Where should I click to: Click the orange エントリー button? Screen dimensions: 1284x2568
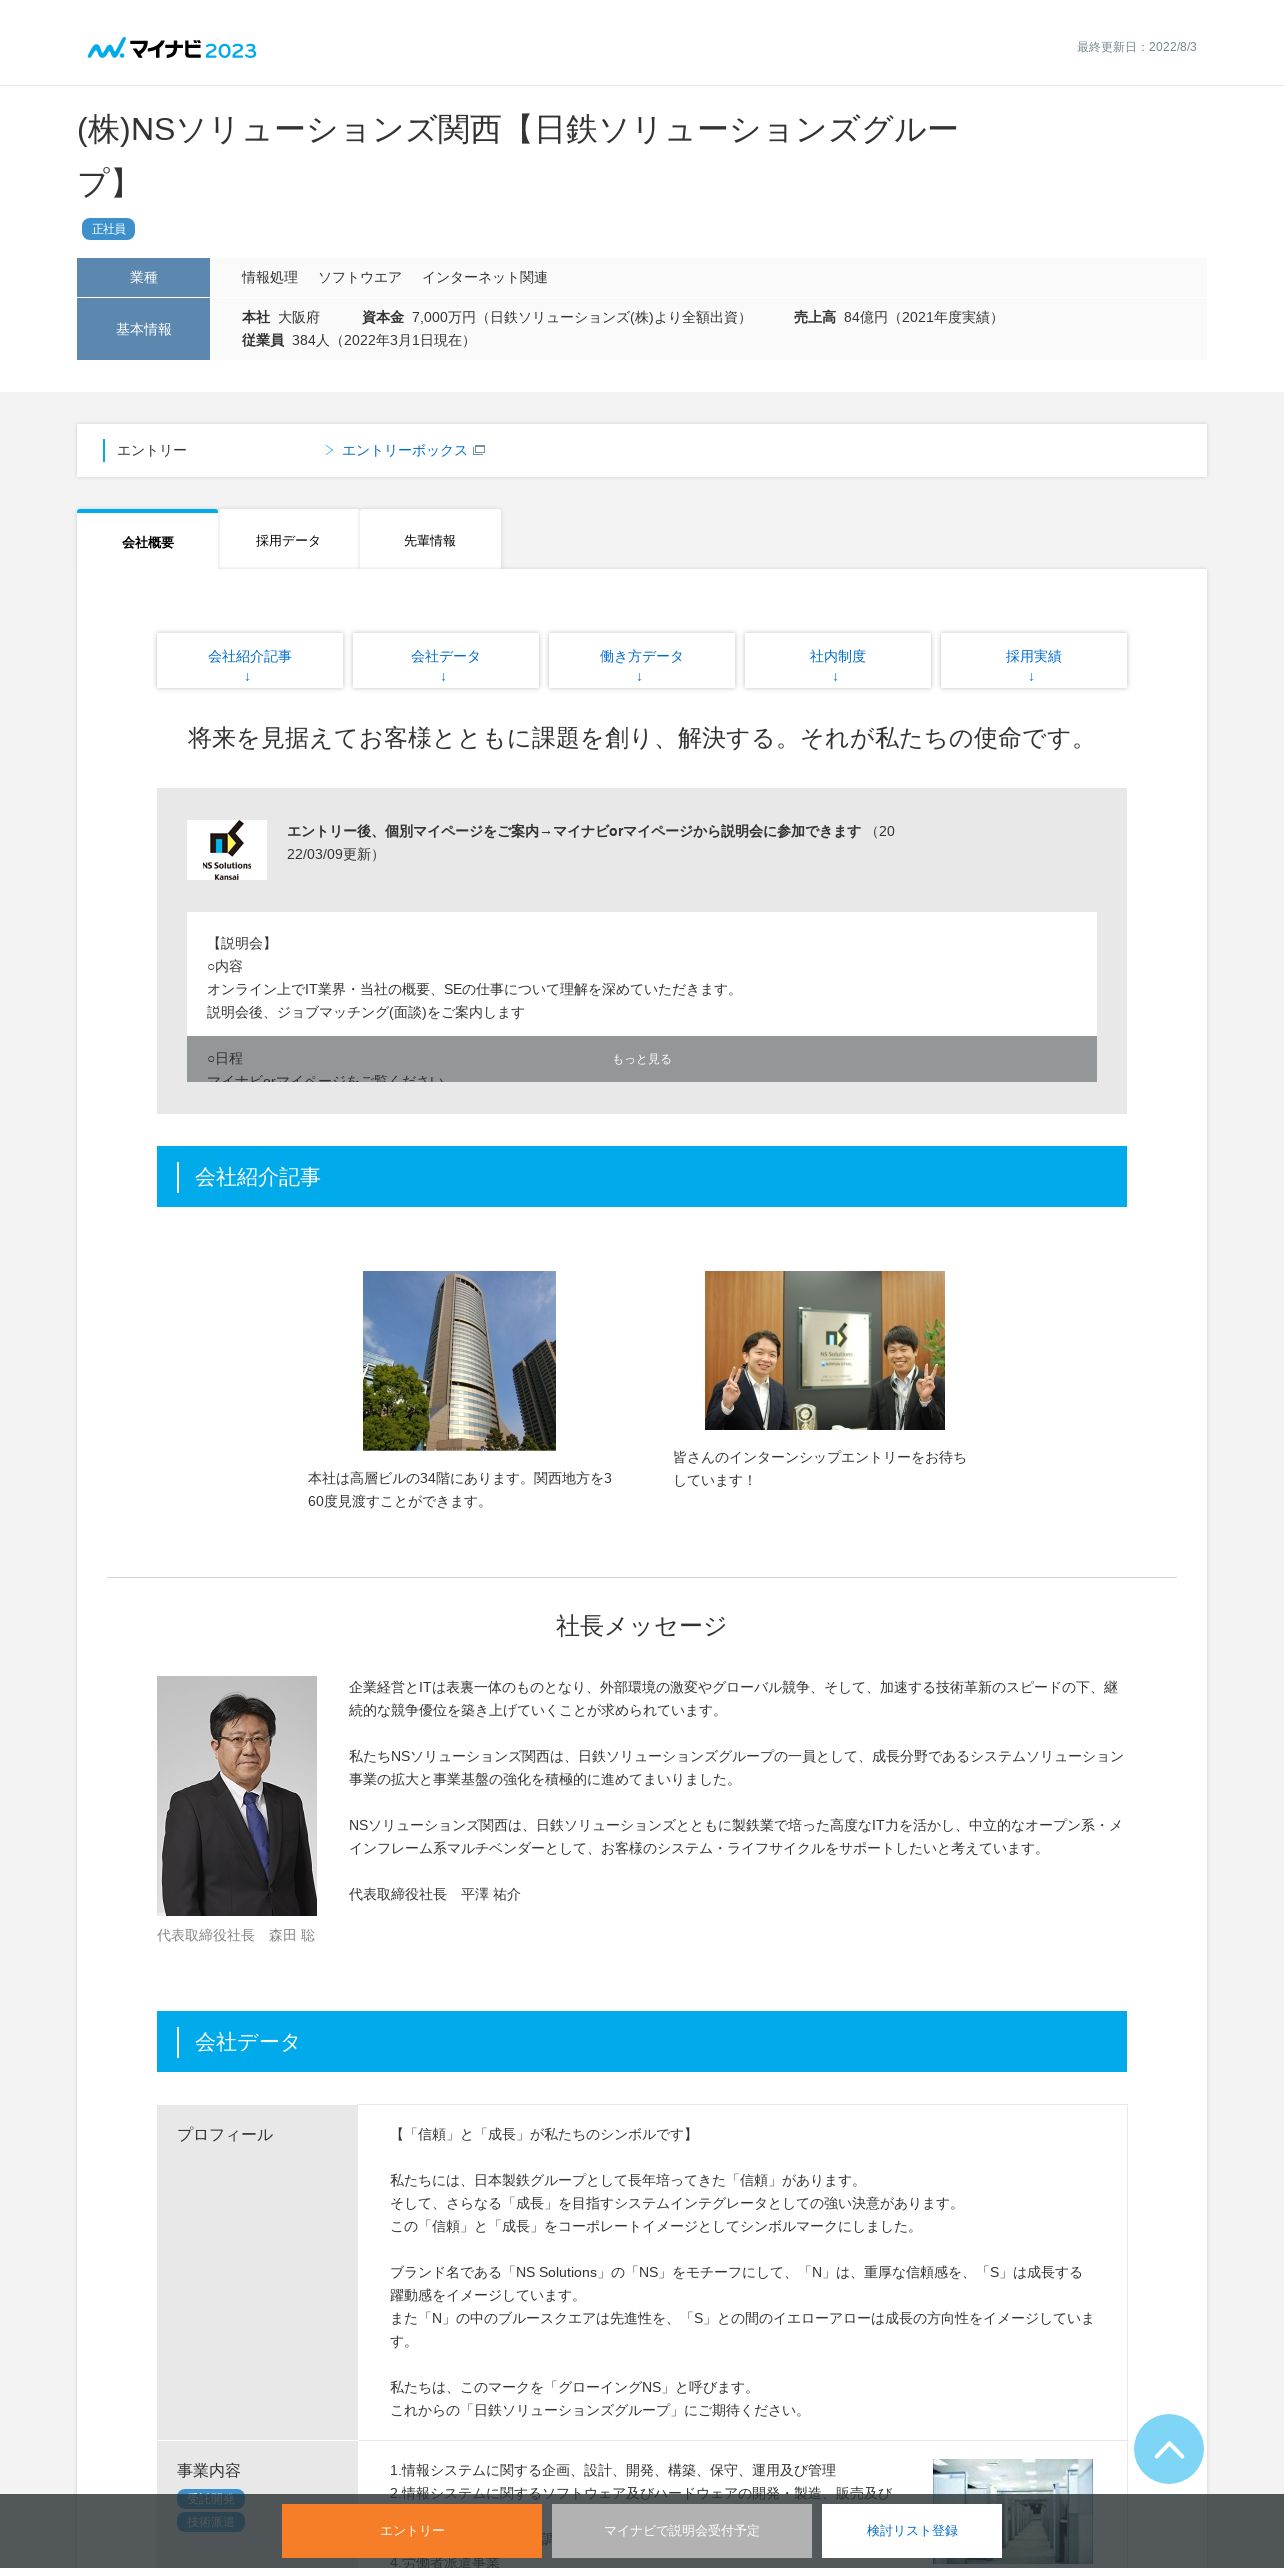tap(412, 2530)
